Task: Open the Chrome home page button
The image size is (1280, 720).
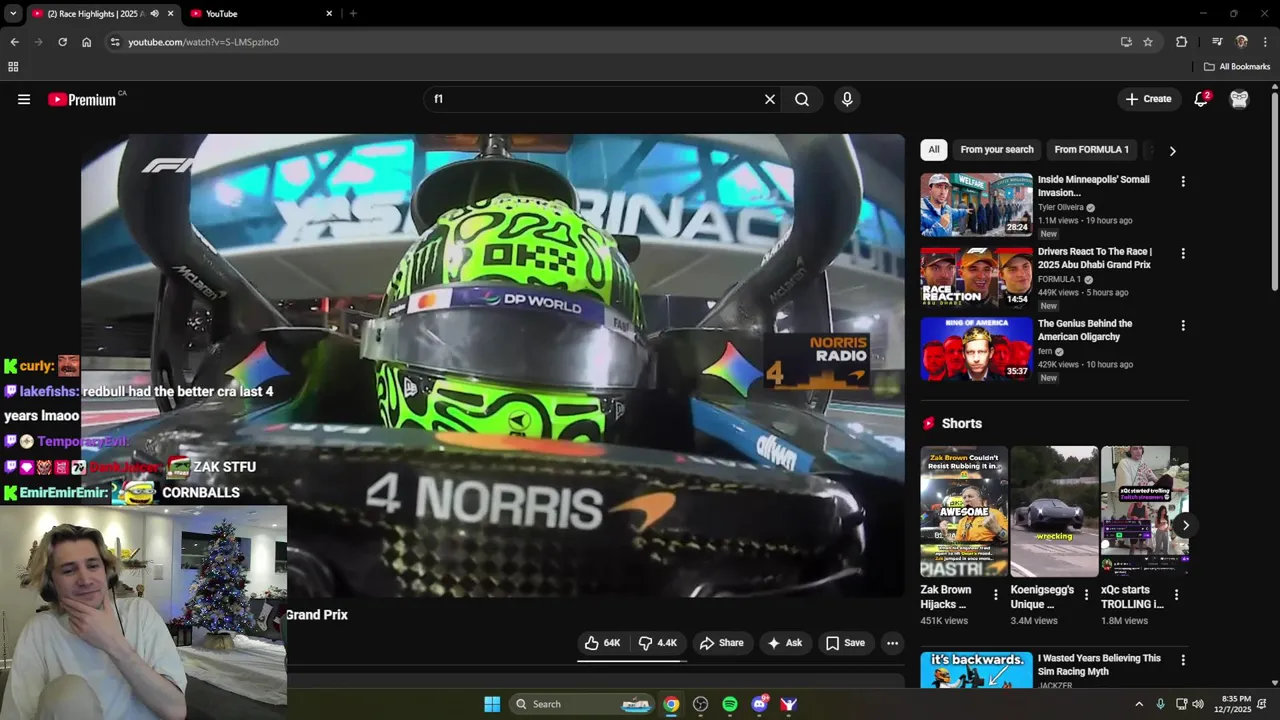Action: point(86,42)
